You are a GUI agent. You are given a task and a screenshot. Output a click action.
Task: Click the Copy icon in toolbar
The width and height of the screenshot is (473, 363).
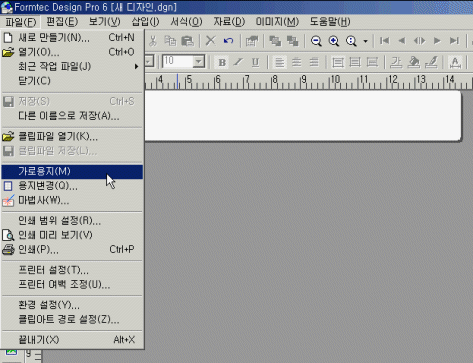[x=170, y=41]
